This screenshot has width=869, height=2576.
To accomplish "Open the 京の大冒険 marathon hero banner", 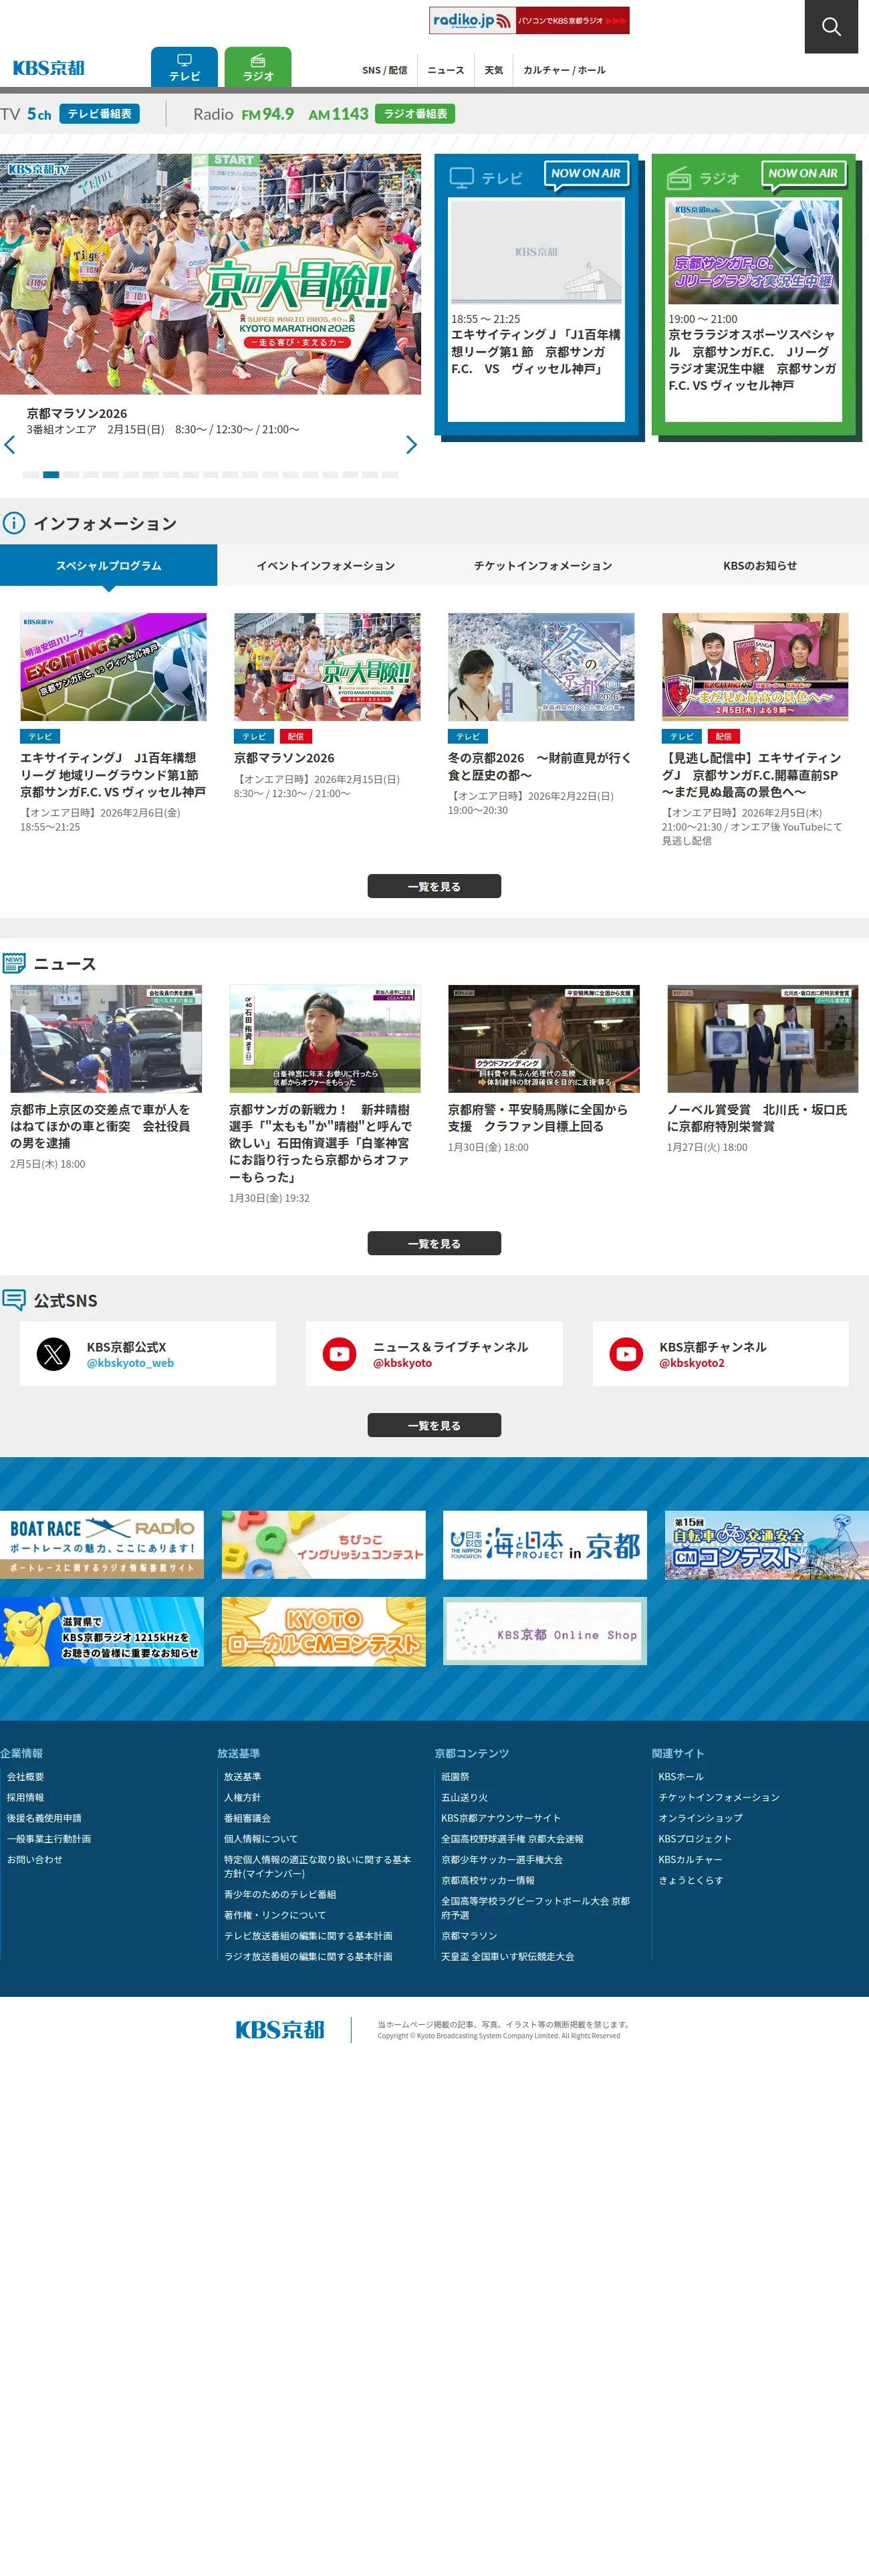I will (210, 274).
